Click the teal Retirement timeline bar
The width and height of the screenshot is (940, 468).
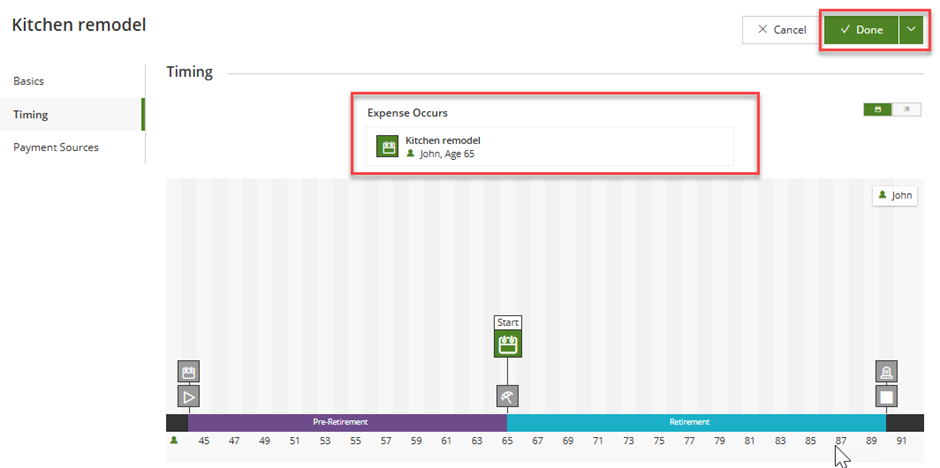[x=690, y=422]
